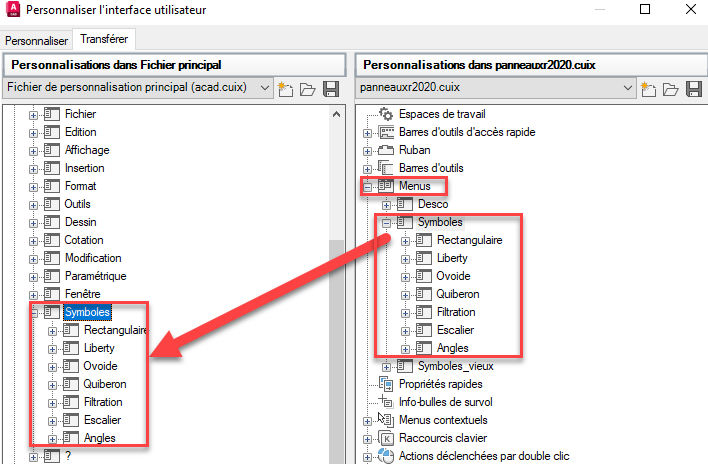
Task: Select Angles in right pane
Action: 452,348
